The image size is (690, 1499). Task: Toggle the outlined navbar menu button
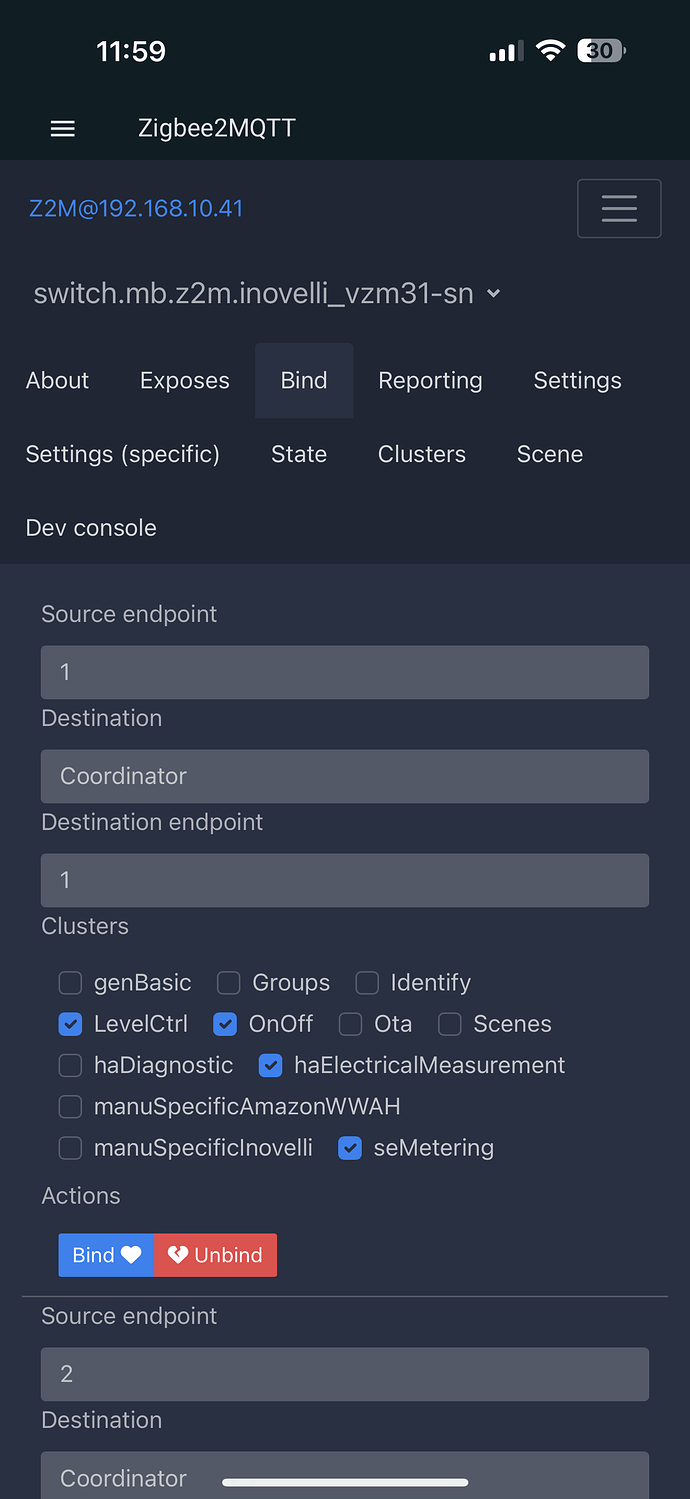(x=619, y=208)
